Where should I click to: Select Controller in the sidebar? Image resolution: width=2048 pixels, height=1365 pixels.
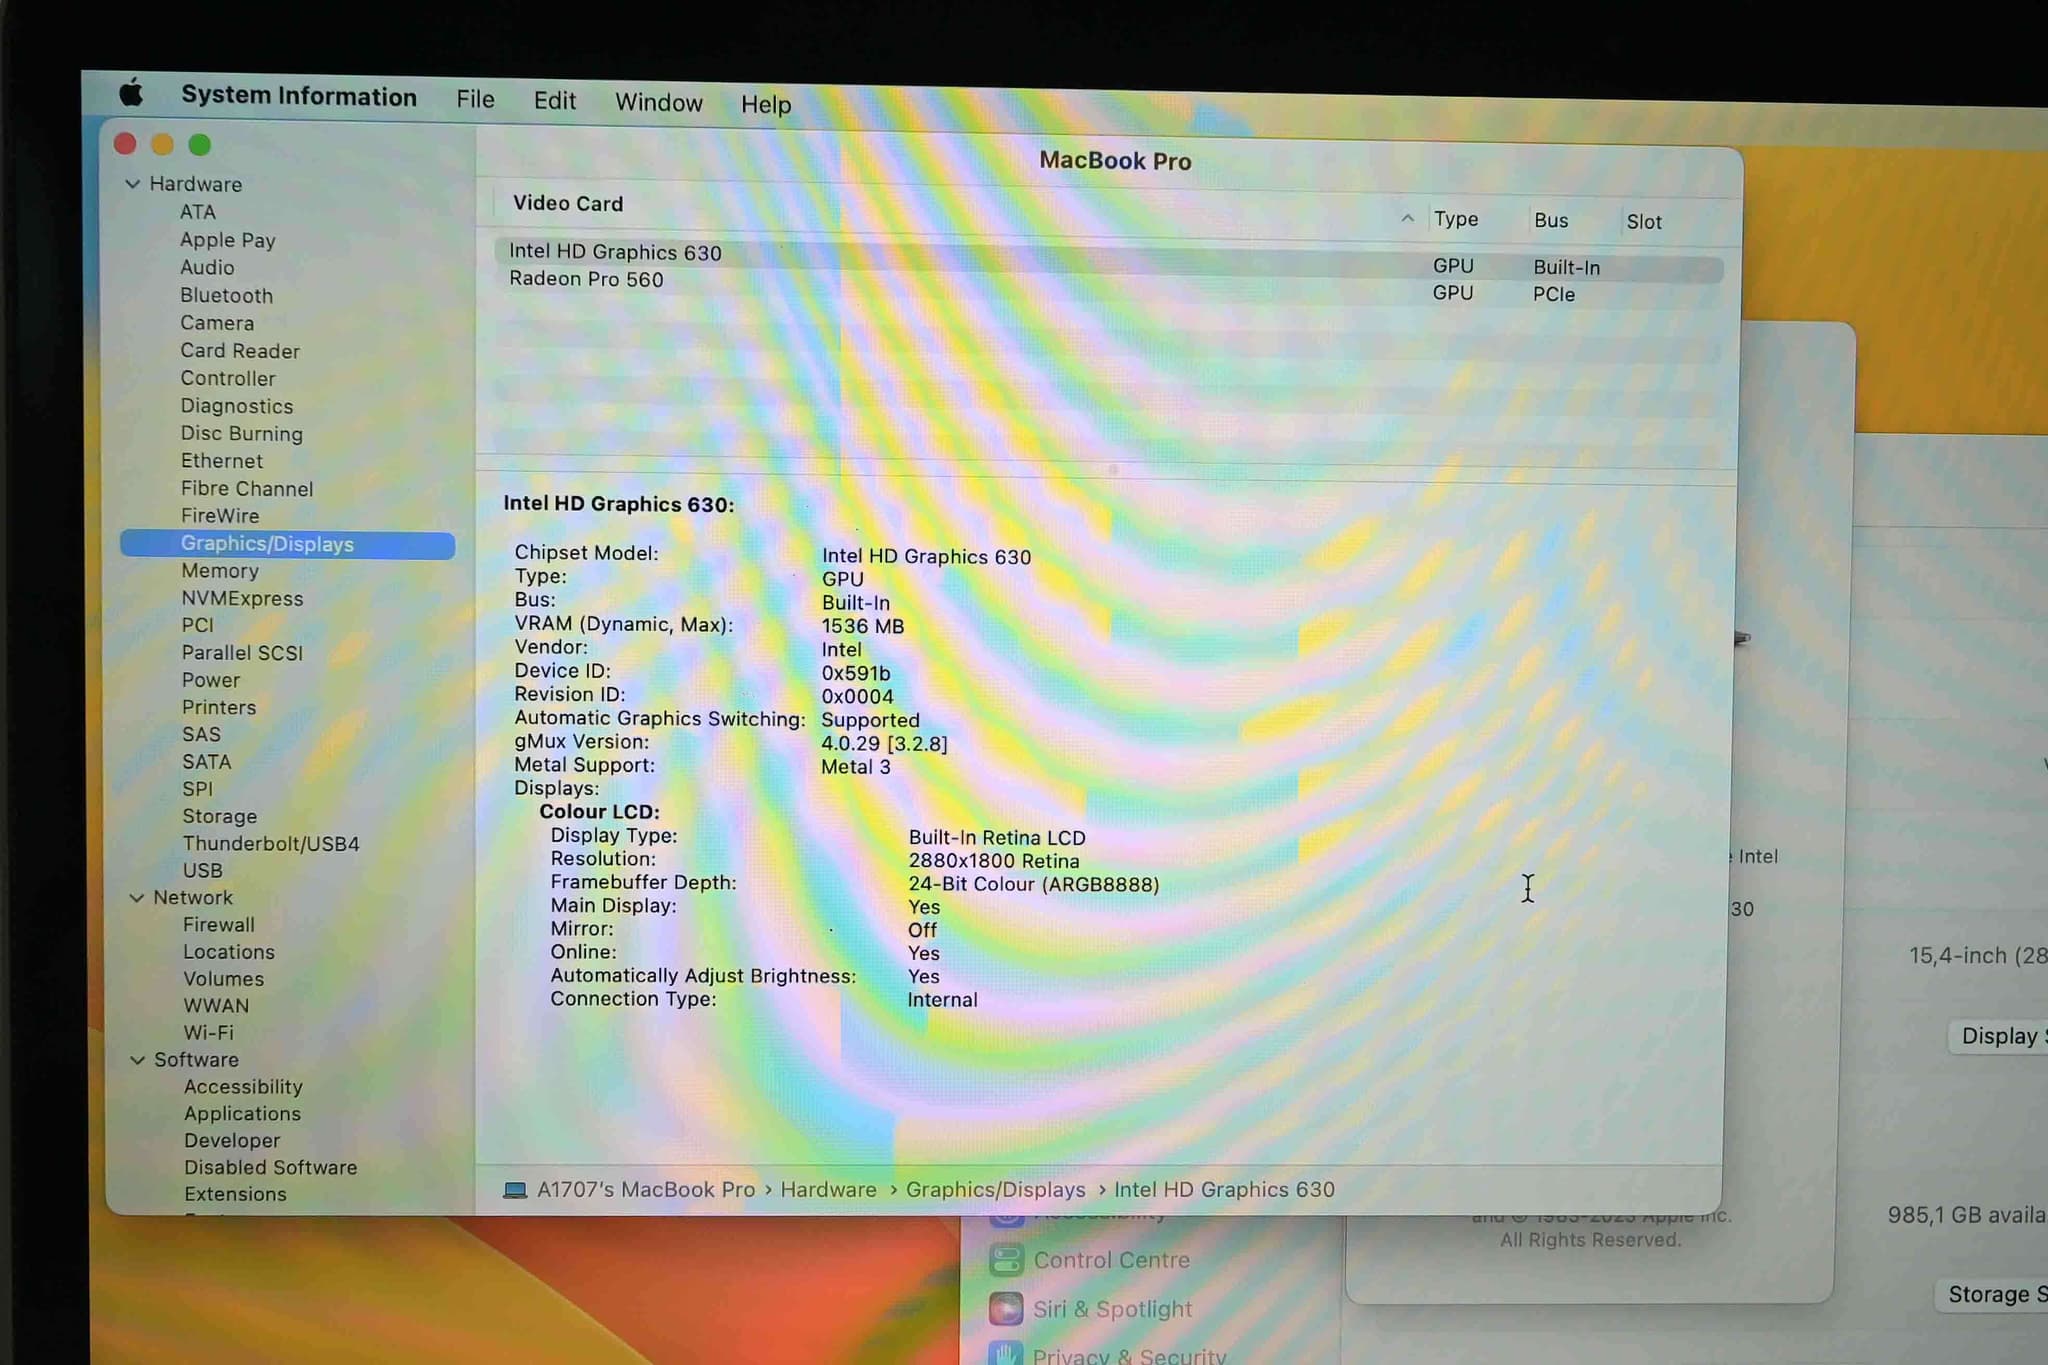[228, 378]
